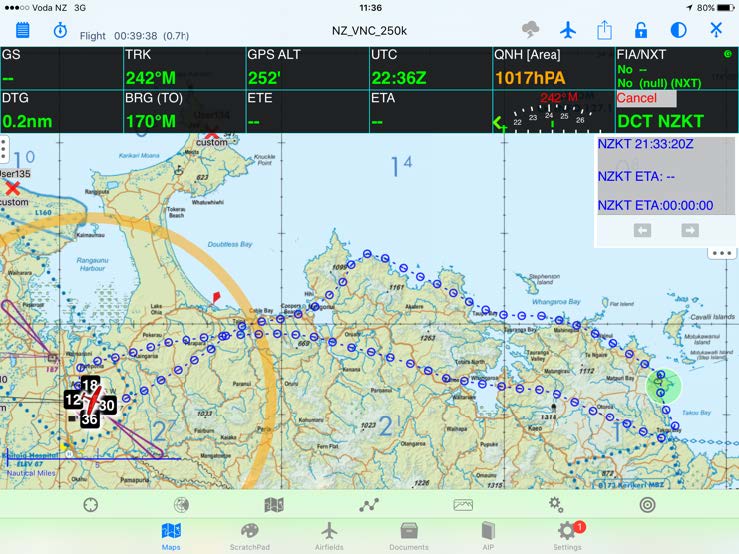Tap the blue airplane icon in toolbar
The width and height of the screenshot is (739, 554).
coord(568,30)
